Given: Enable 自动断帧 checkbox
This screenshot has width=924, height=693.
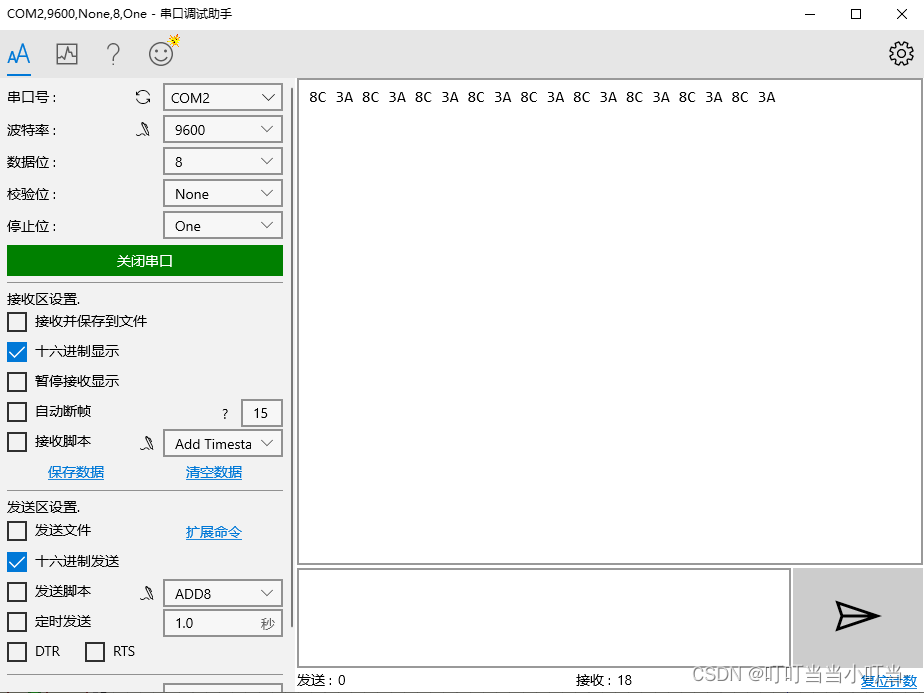Looking at the screenshot, I should click(x=17, y=412).
